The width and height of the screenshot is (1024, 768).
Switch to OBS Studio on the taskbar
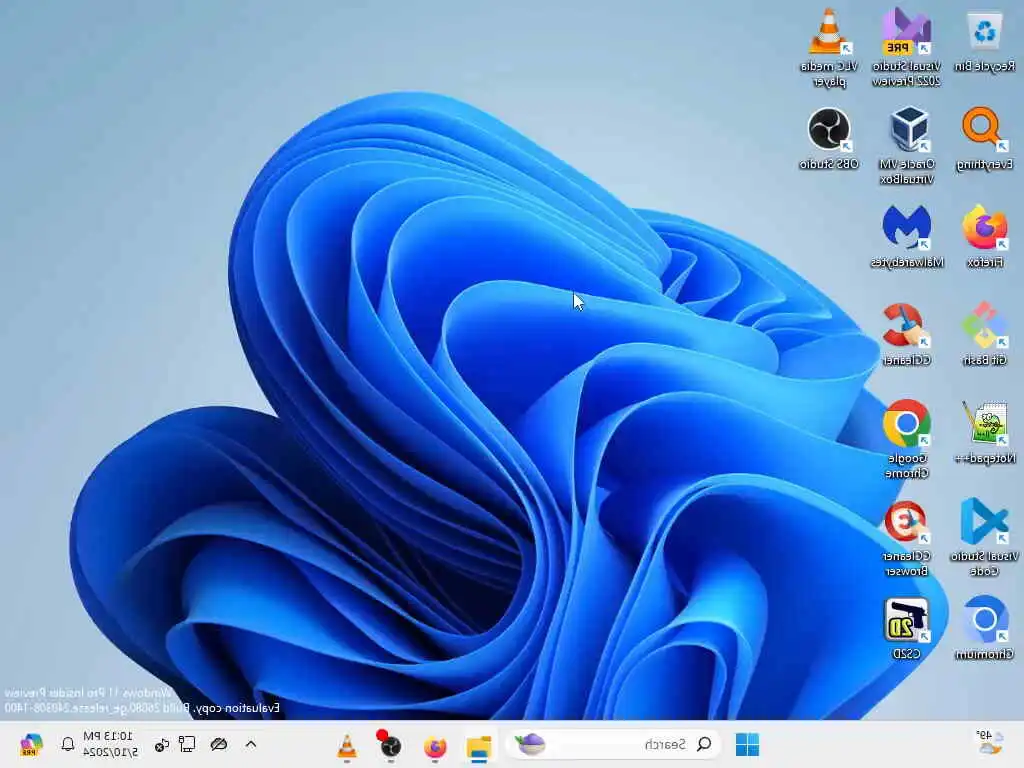[x=391, y=746]
